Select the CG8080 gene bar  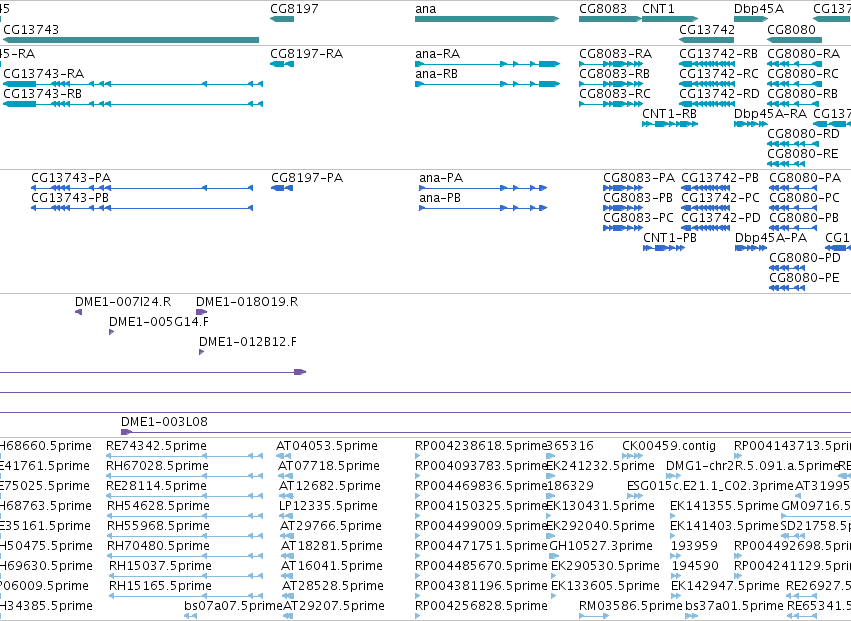click(x=795, y=40)
